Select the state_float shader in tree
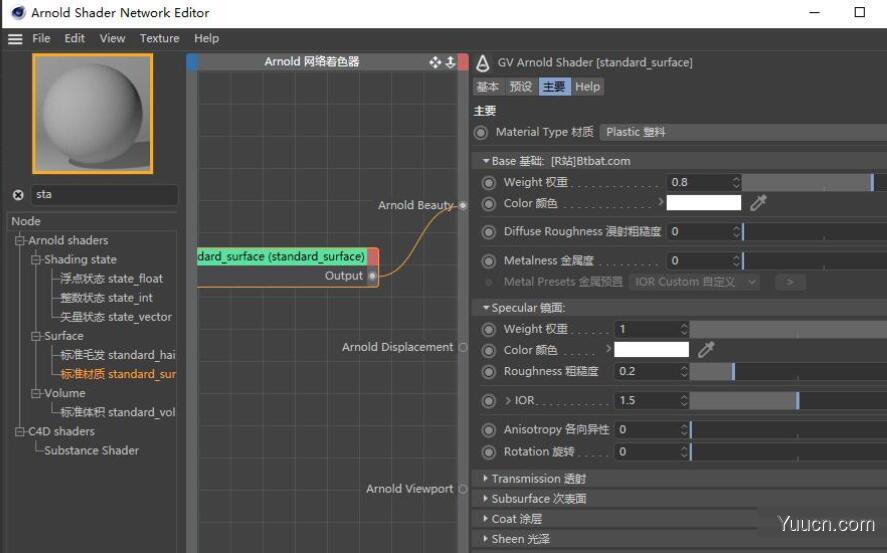Screen dimensions: 887x553 [111, 279]
